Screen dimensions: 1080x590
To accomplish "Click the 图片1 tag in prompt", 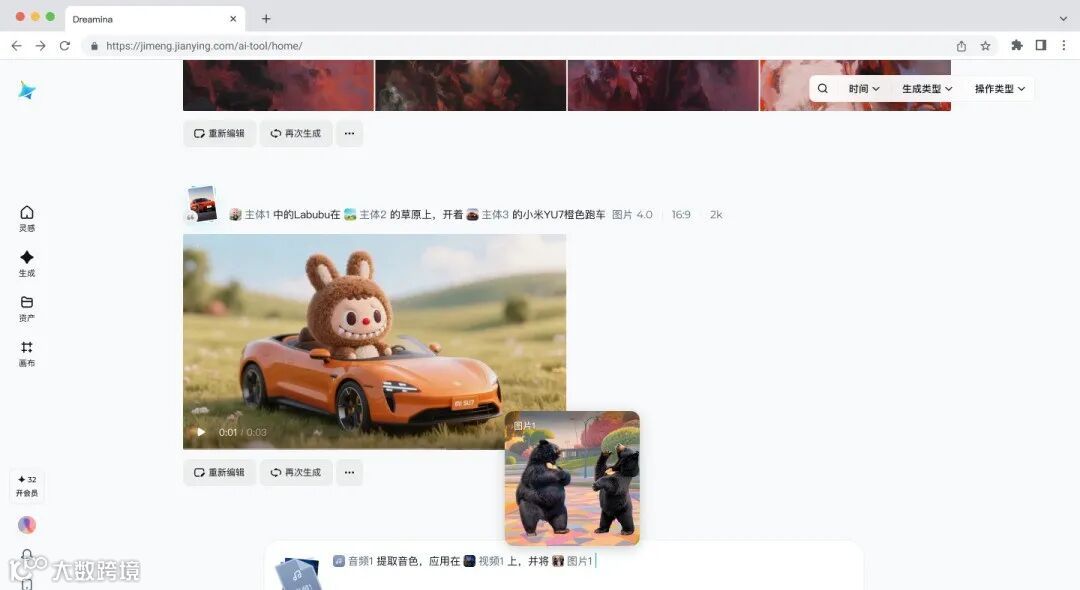I will (x=572, y=561).
